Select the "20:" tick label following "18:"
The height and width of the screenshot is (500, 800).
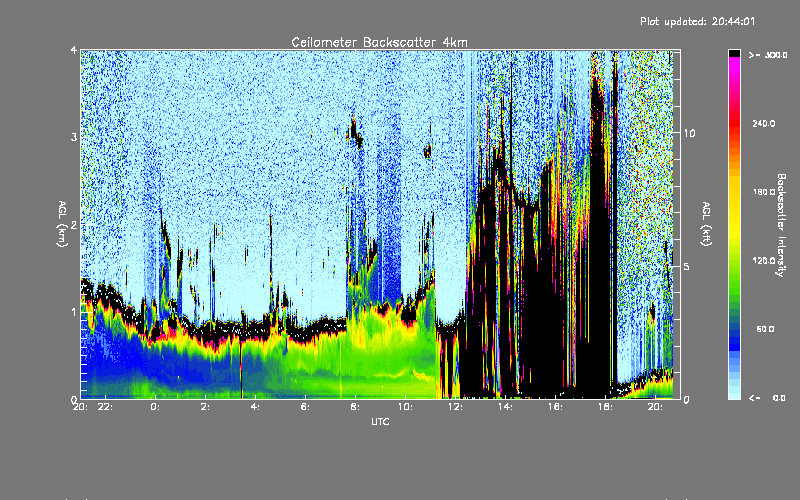pyautogui.click(x=655, y=407)
